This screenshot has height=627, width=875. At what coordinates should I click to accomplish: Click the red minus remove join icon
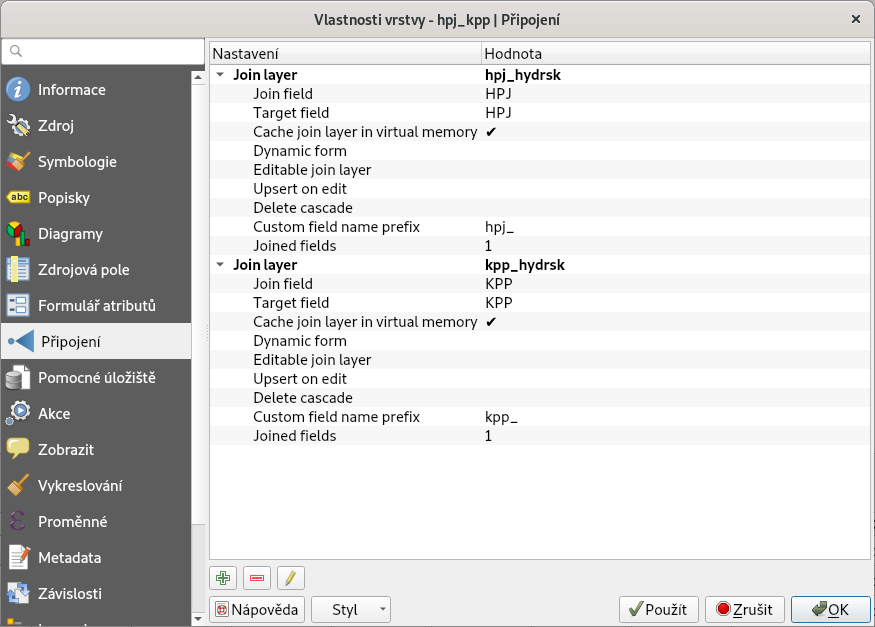pyautogui.click(x=257, y=578)
